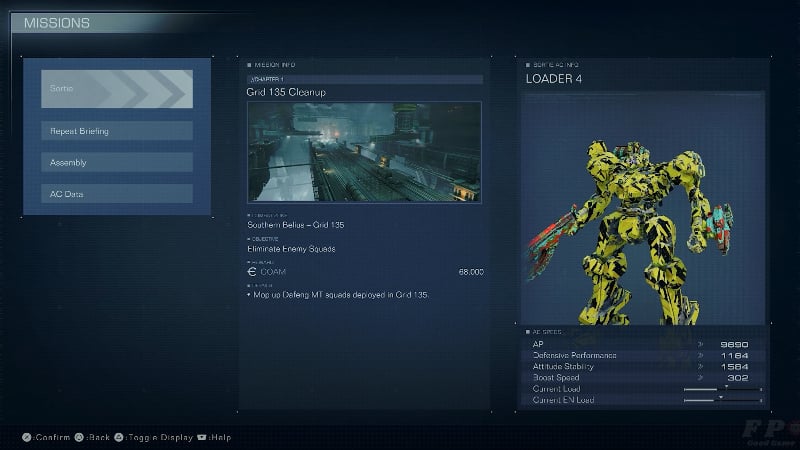Click the Back button prompt icon

coord(79,437)
